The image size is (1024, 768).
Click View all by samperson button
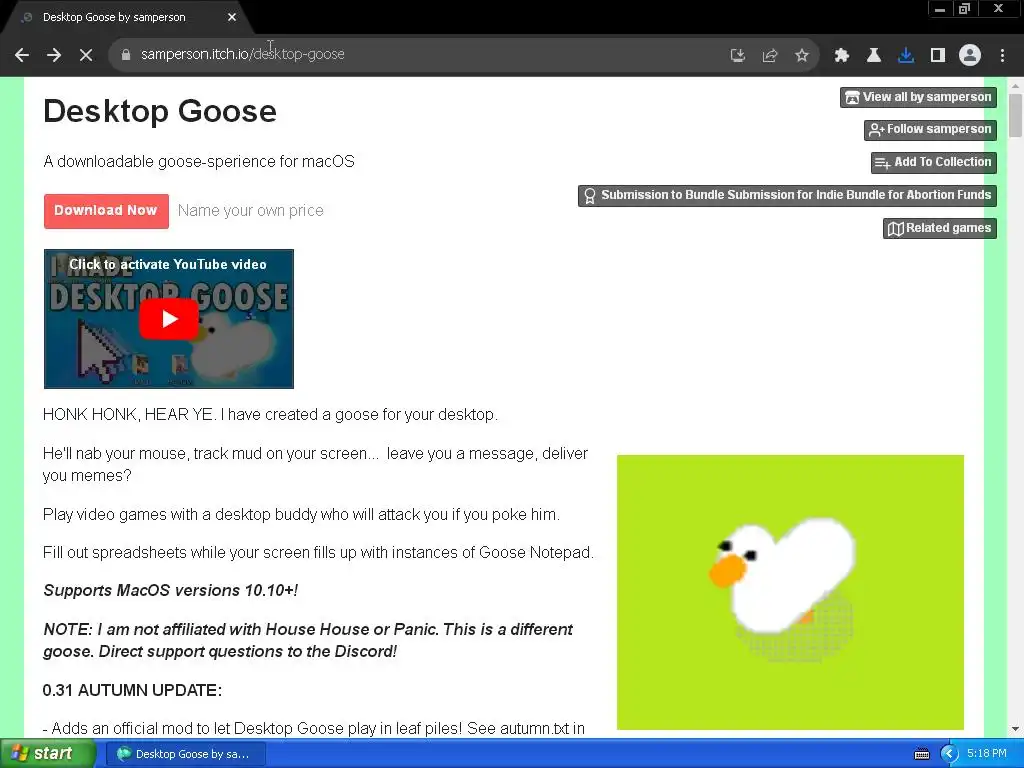pyautogui.click(x=918, y=97)
